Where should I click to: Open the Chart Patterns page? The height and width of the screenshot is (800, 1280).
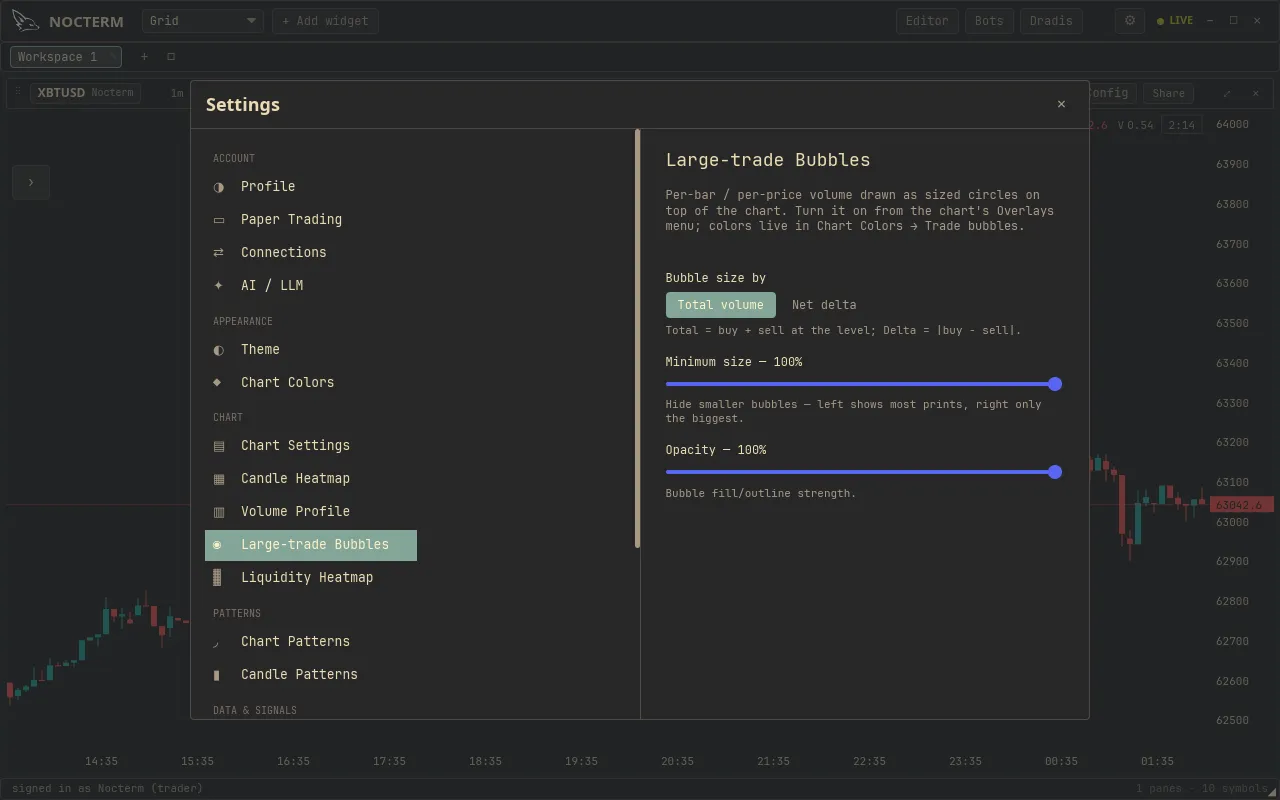point(311,642)
